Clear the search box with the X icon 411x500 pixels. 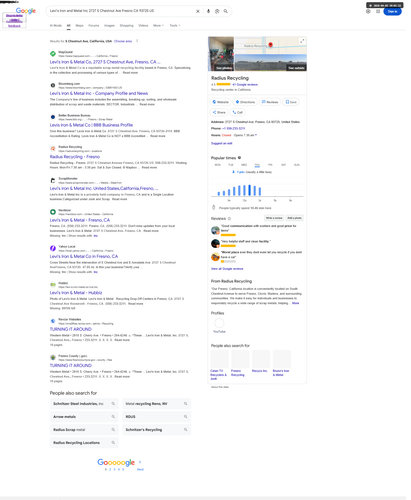click(x=198, y=11)
